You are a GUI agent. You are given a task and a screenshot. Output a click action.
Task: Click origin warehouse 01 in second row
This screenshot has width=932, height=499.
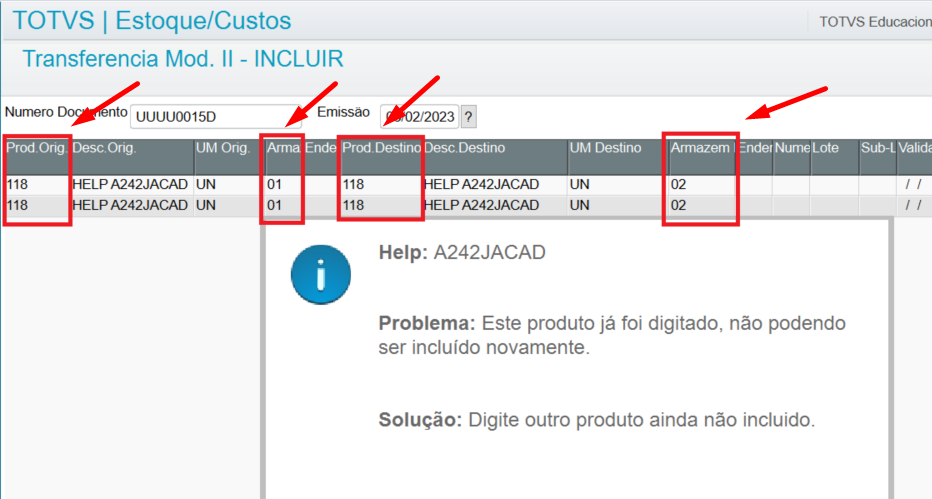tap(284, 206)
